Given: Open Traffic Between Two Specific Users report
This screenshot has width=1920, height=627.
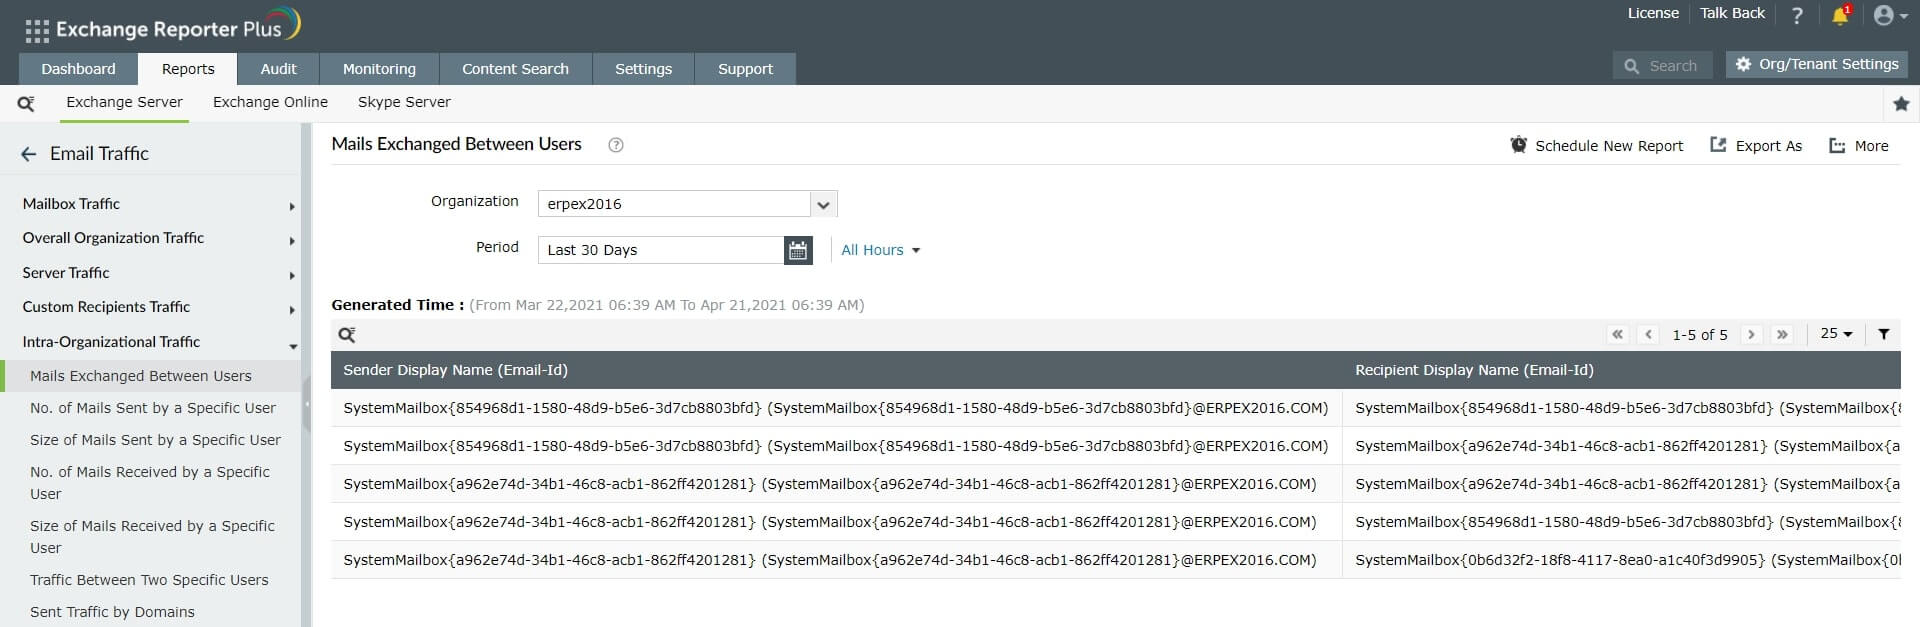Looking at the screenshot, I should click(x=149, y=580).
